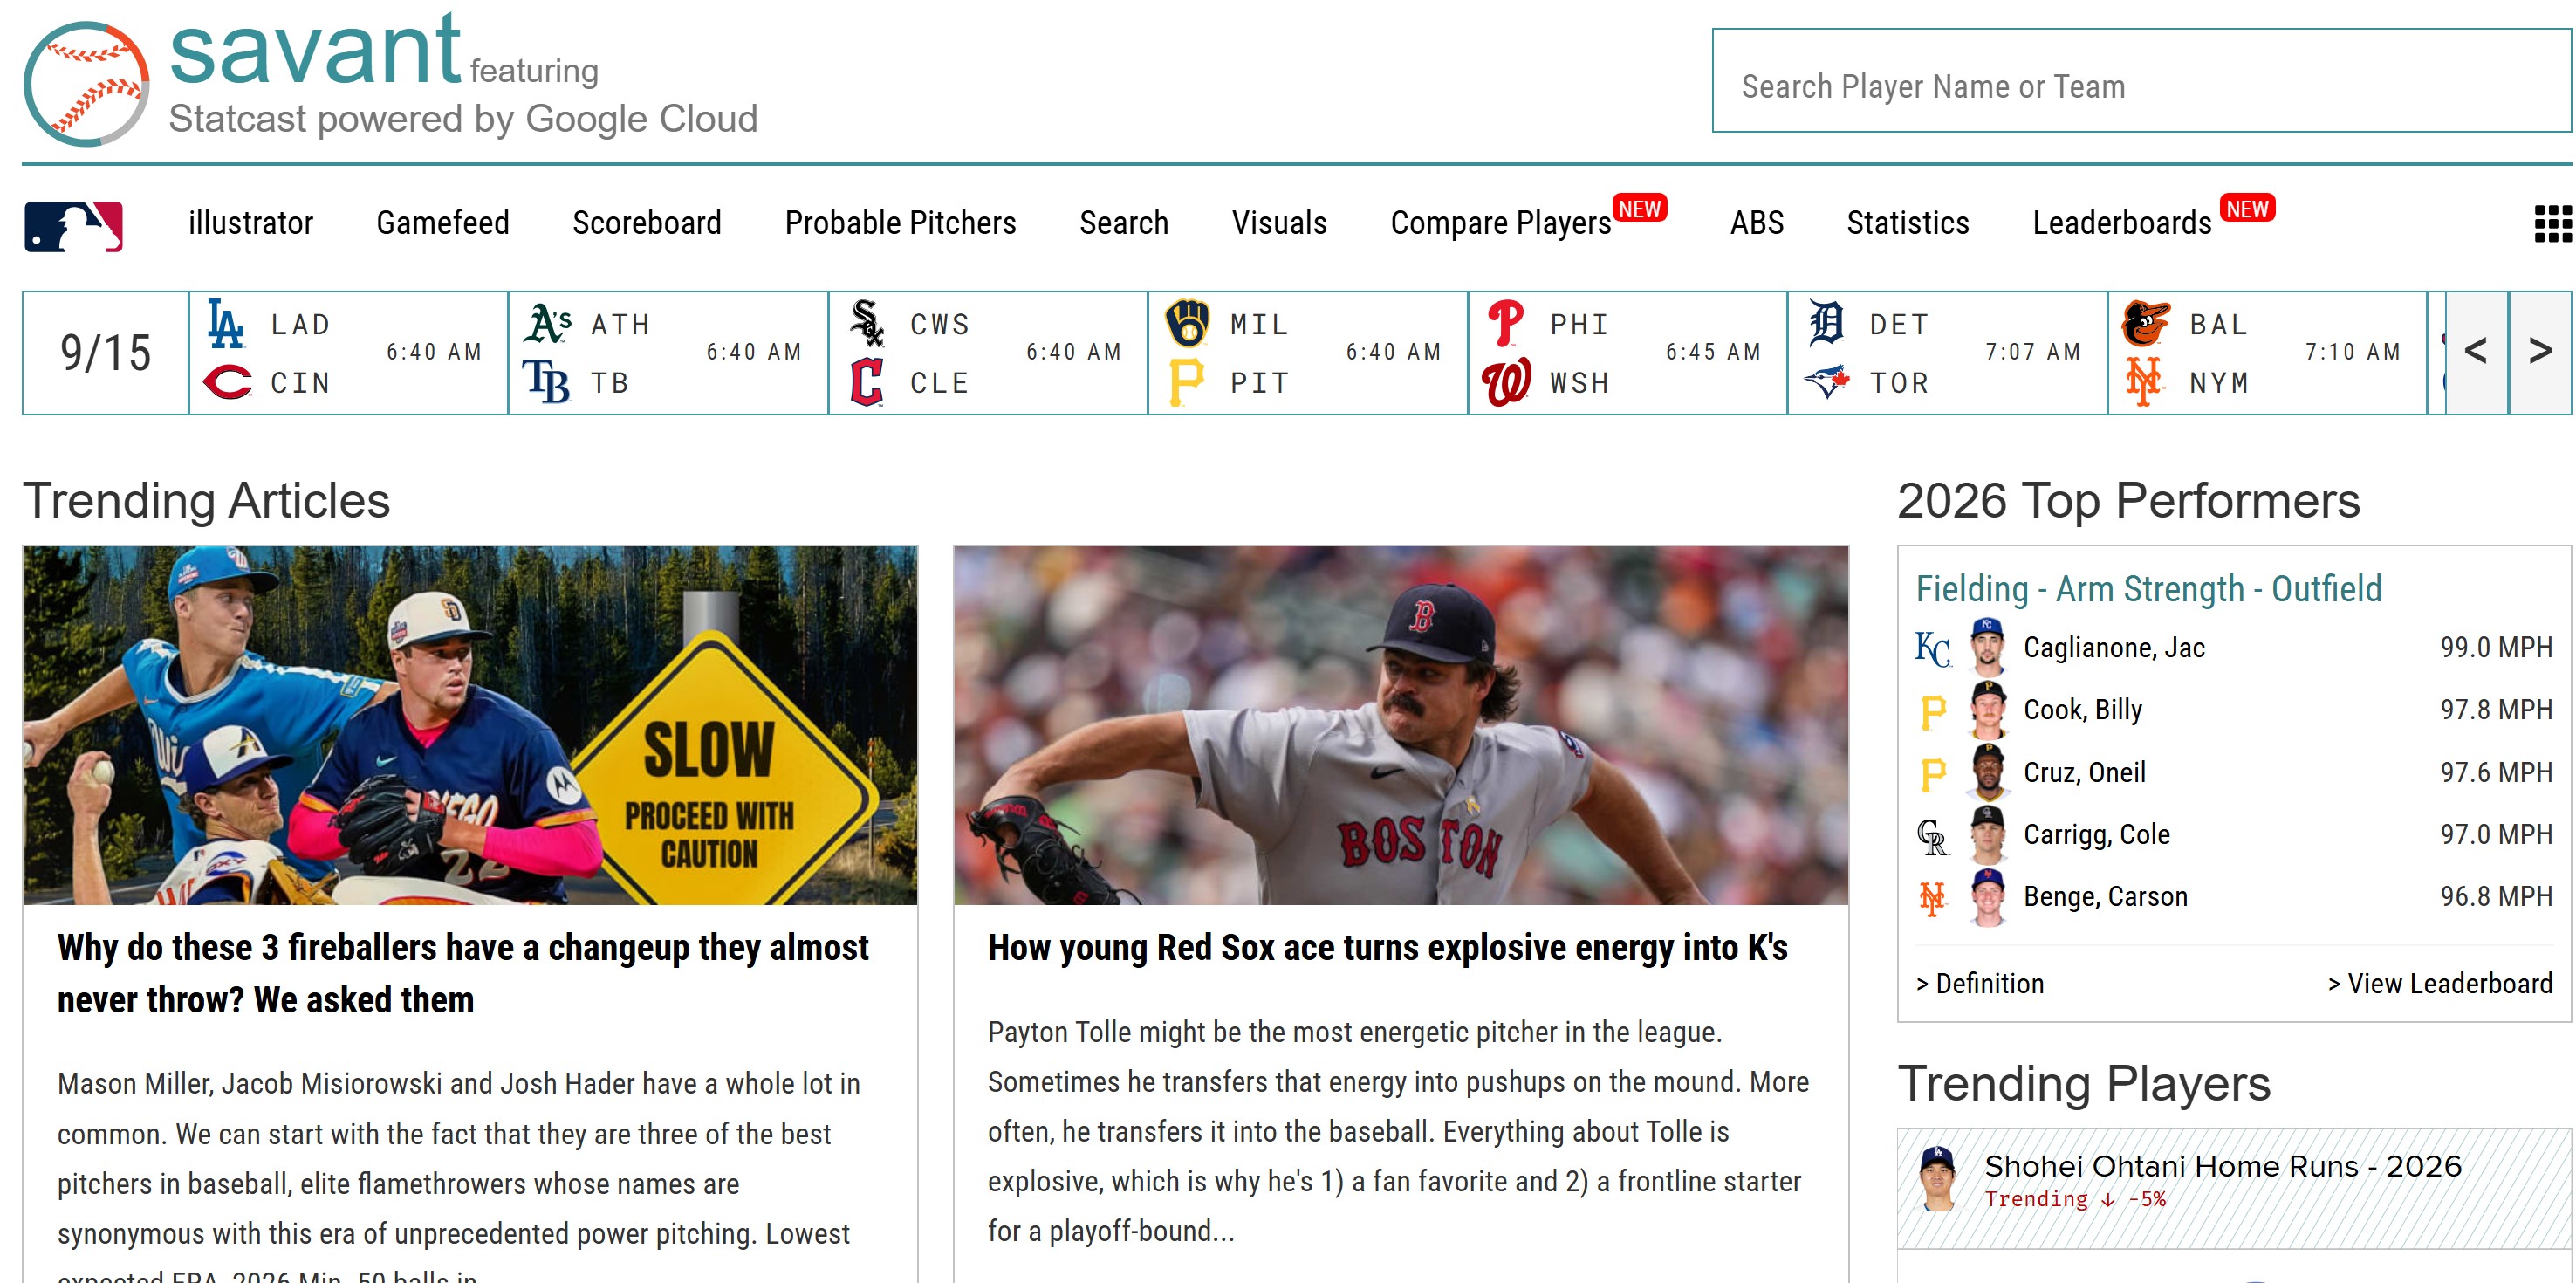Open the Leaderboards menu
Image resolution: width=2576 pixels, height=1283 pixels.
click(2122, 223)
